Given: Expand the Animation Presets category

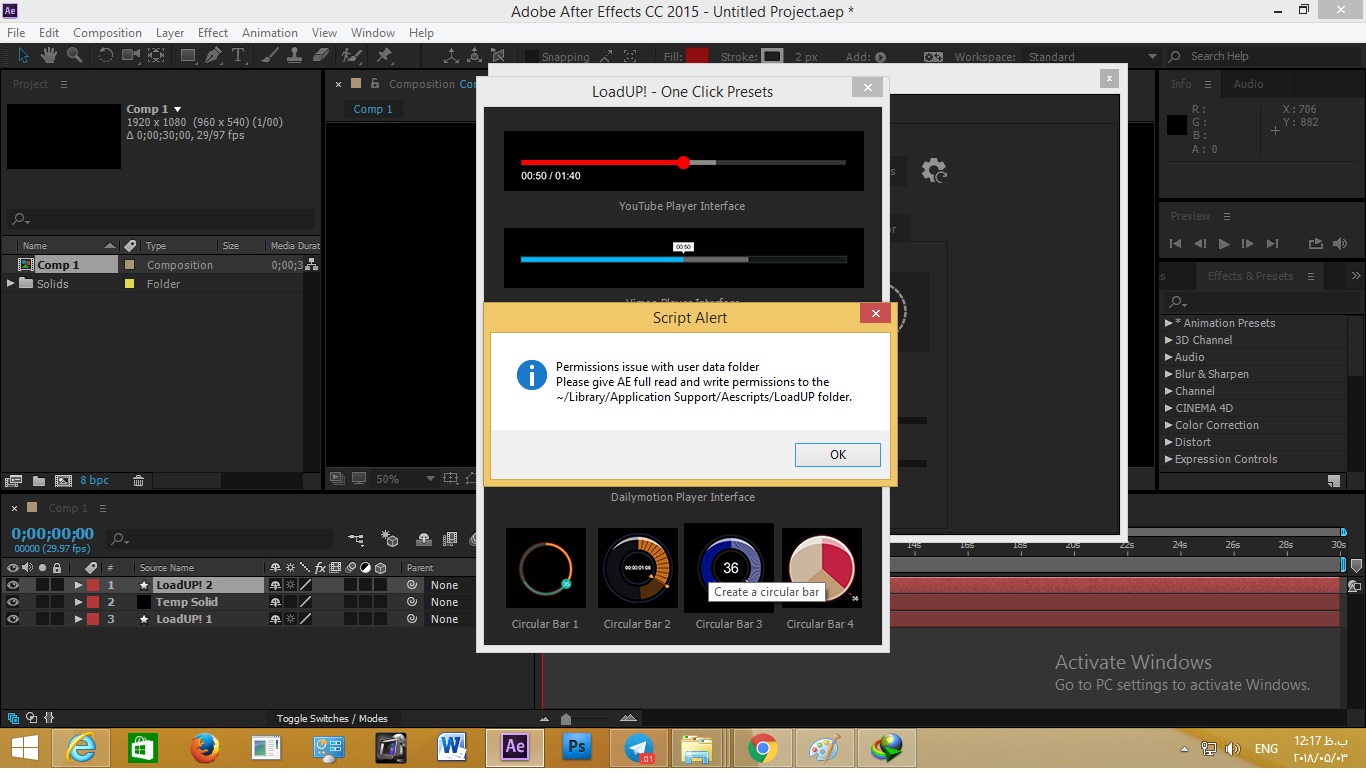Looking at the screenshot, I should [1168, 323].
